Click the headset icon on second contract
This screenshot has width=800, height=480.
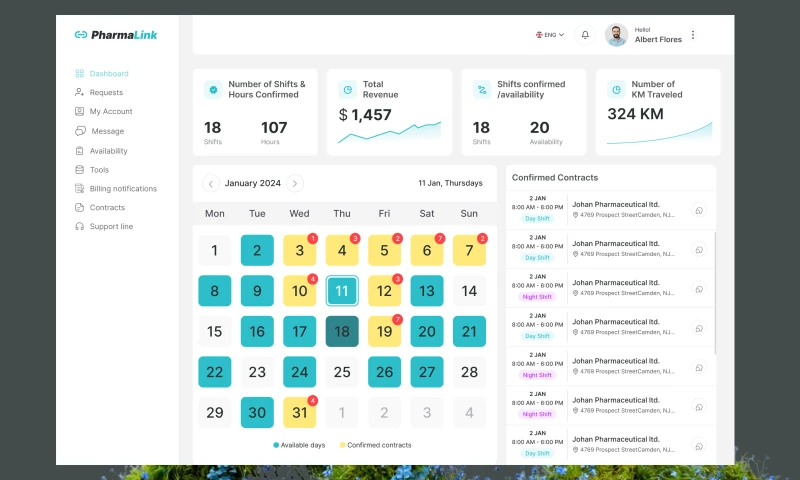pos(699,249)
